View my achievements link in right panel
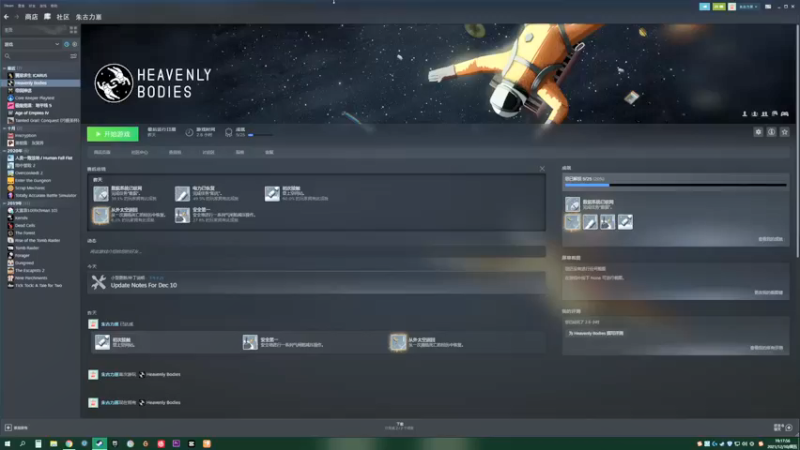This screenshot has width=800, height=450. pyautogui.click(x=770, y=239)
